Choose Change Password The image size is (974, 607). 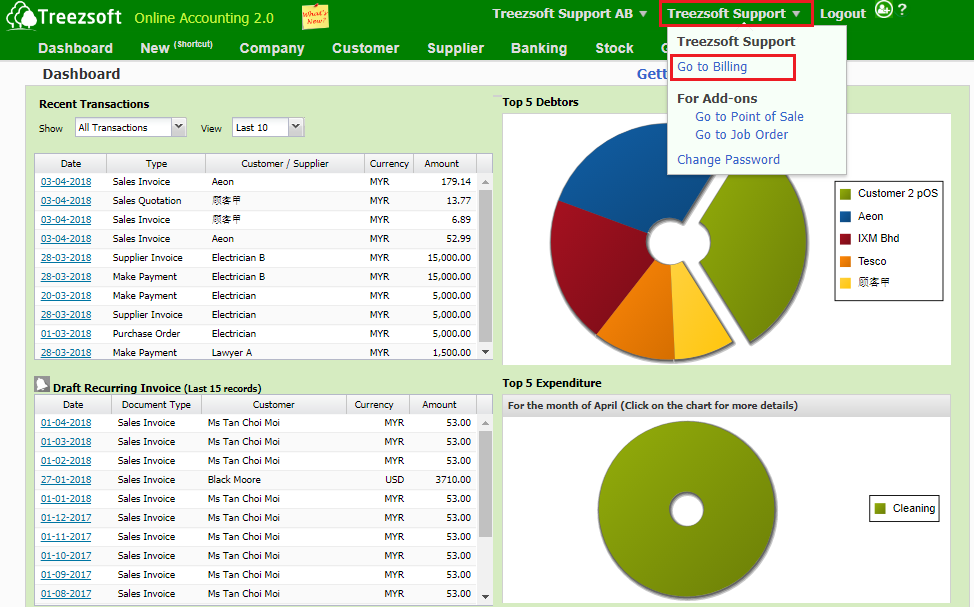(728, 160)
